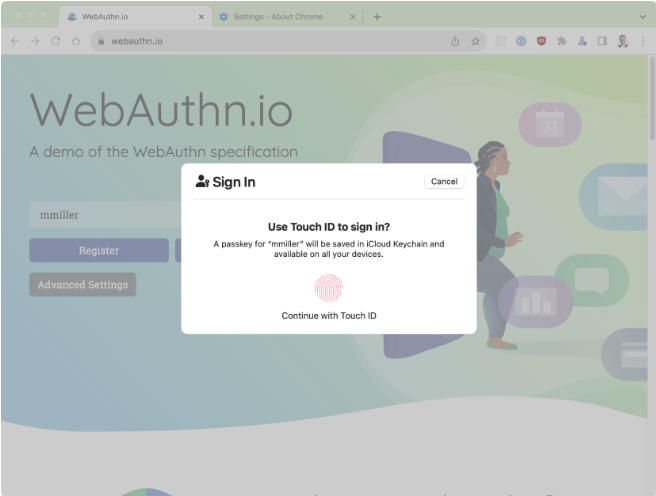Click Continue with Touch ID text
The width and height of the screenshot is (656, 496).
tap(329, 316)
